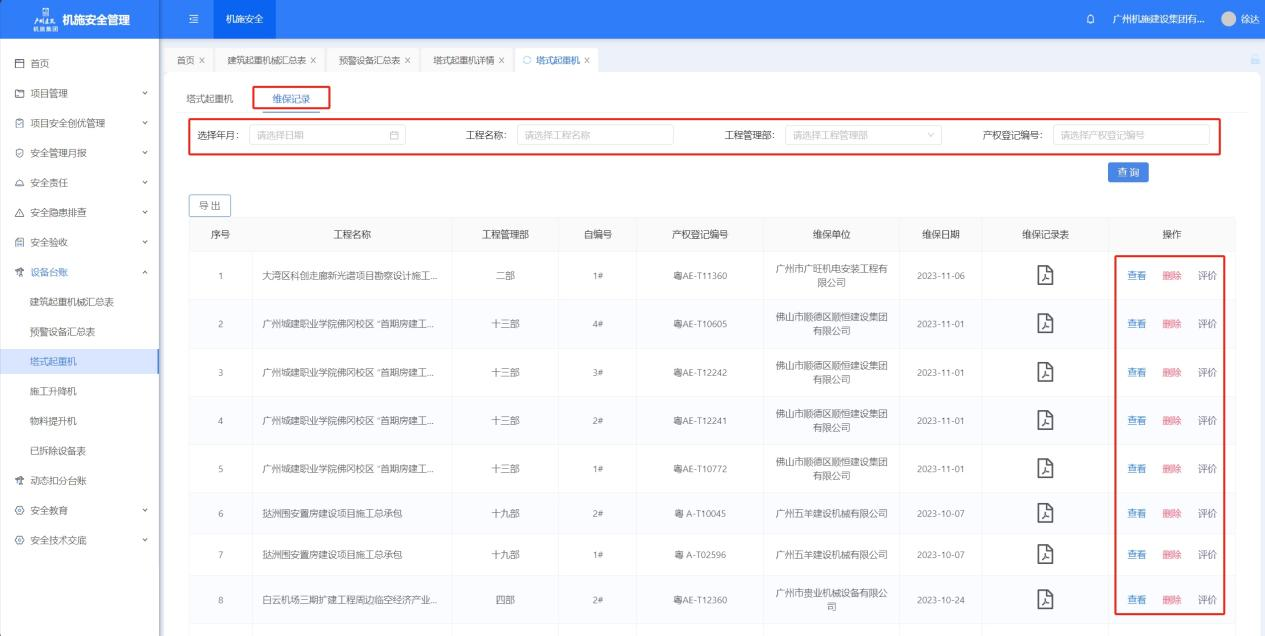Switch to the 塔式起重机 sub-tab
This screenshot has height=636, width=1265.
(210, 98)
